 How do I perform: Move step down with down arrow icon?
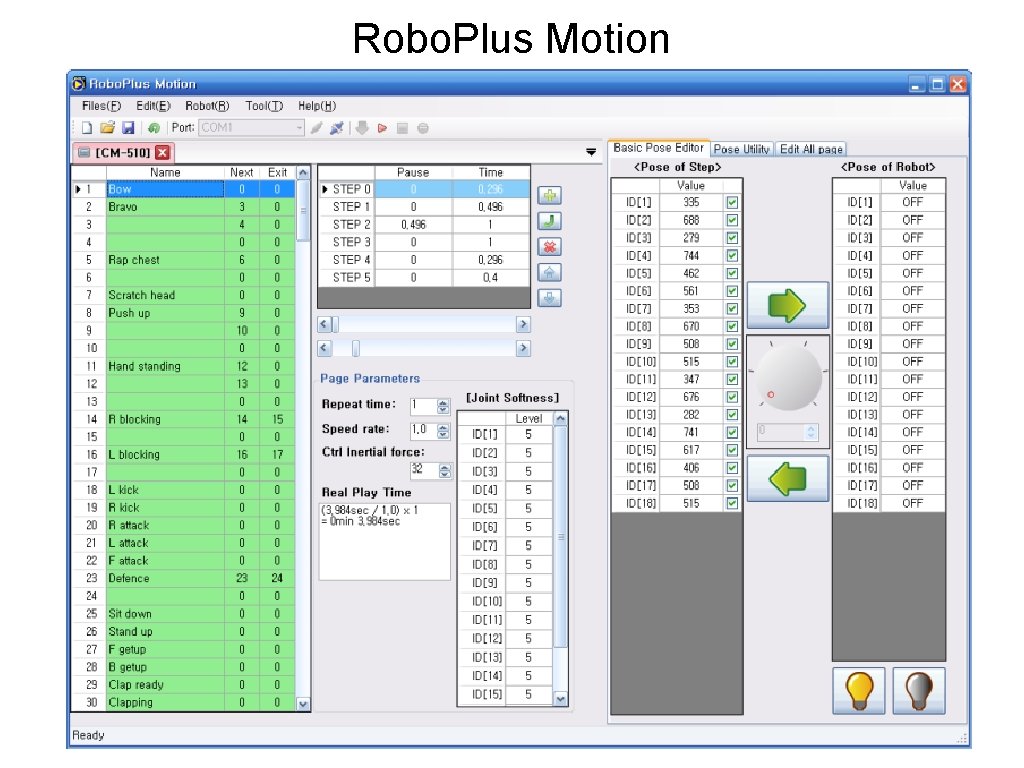[550, 298]
